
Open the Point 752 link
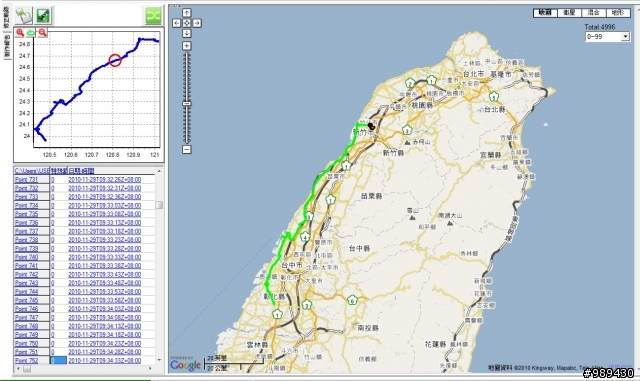(x=26, y=361)
